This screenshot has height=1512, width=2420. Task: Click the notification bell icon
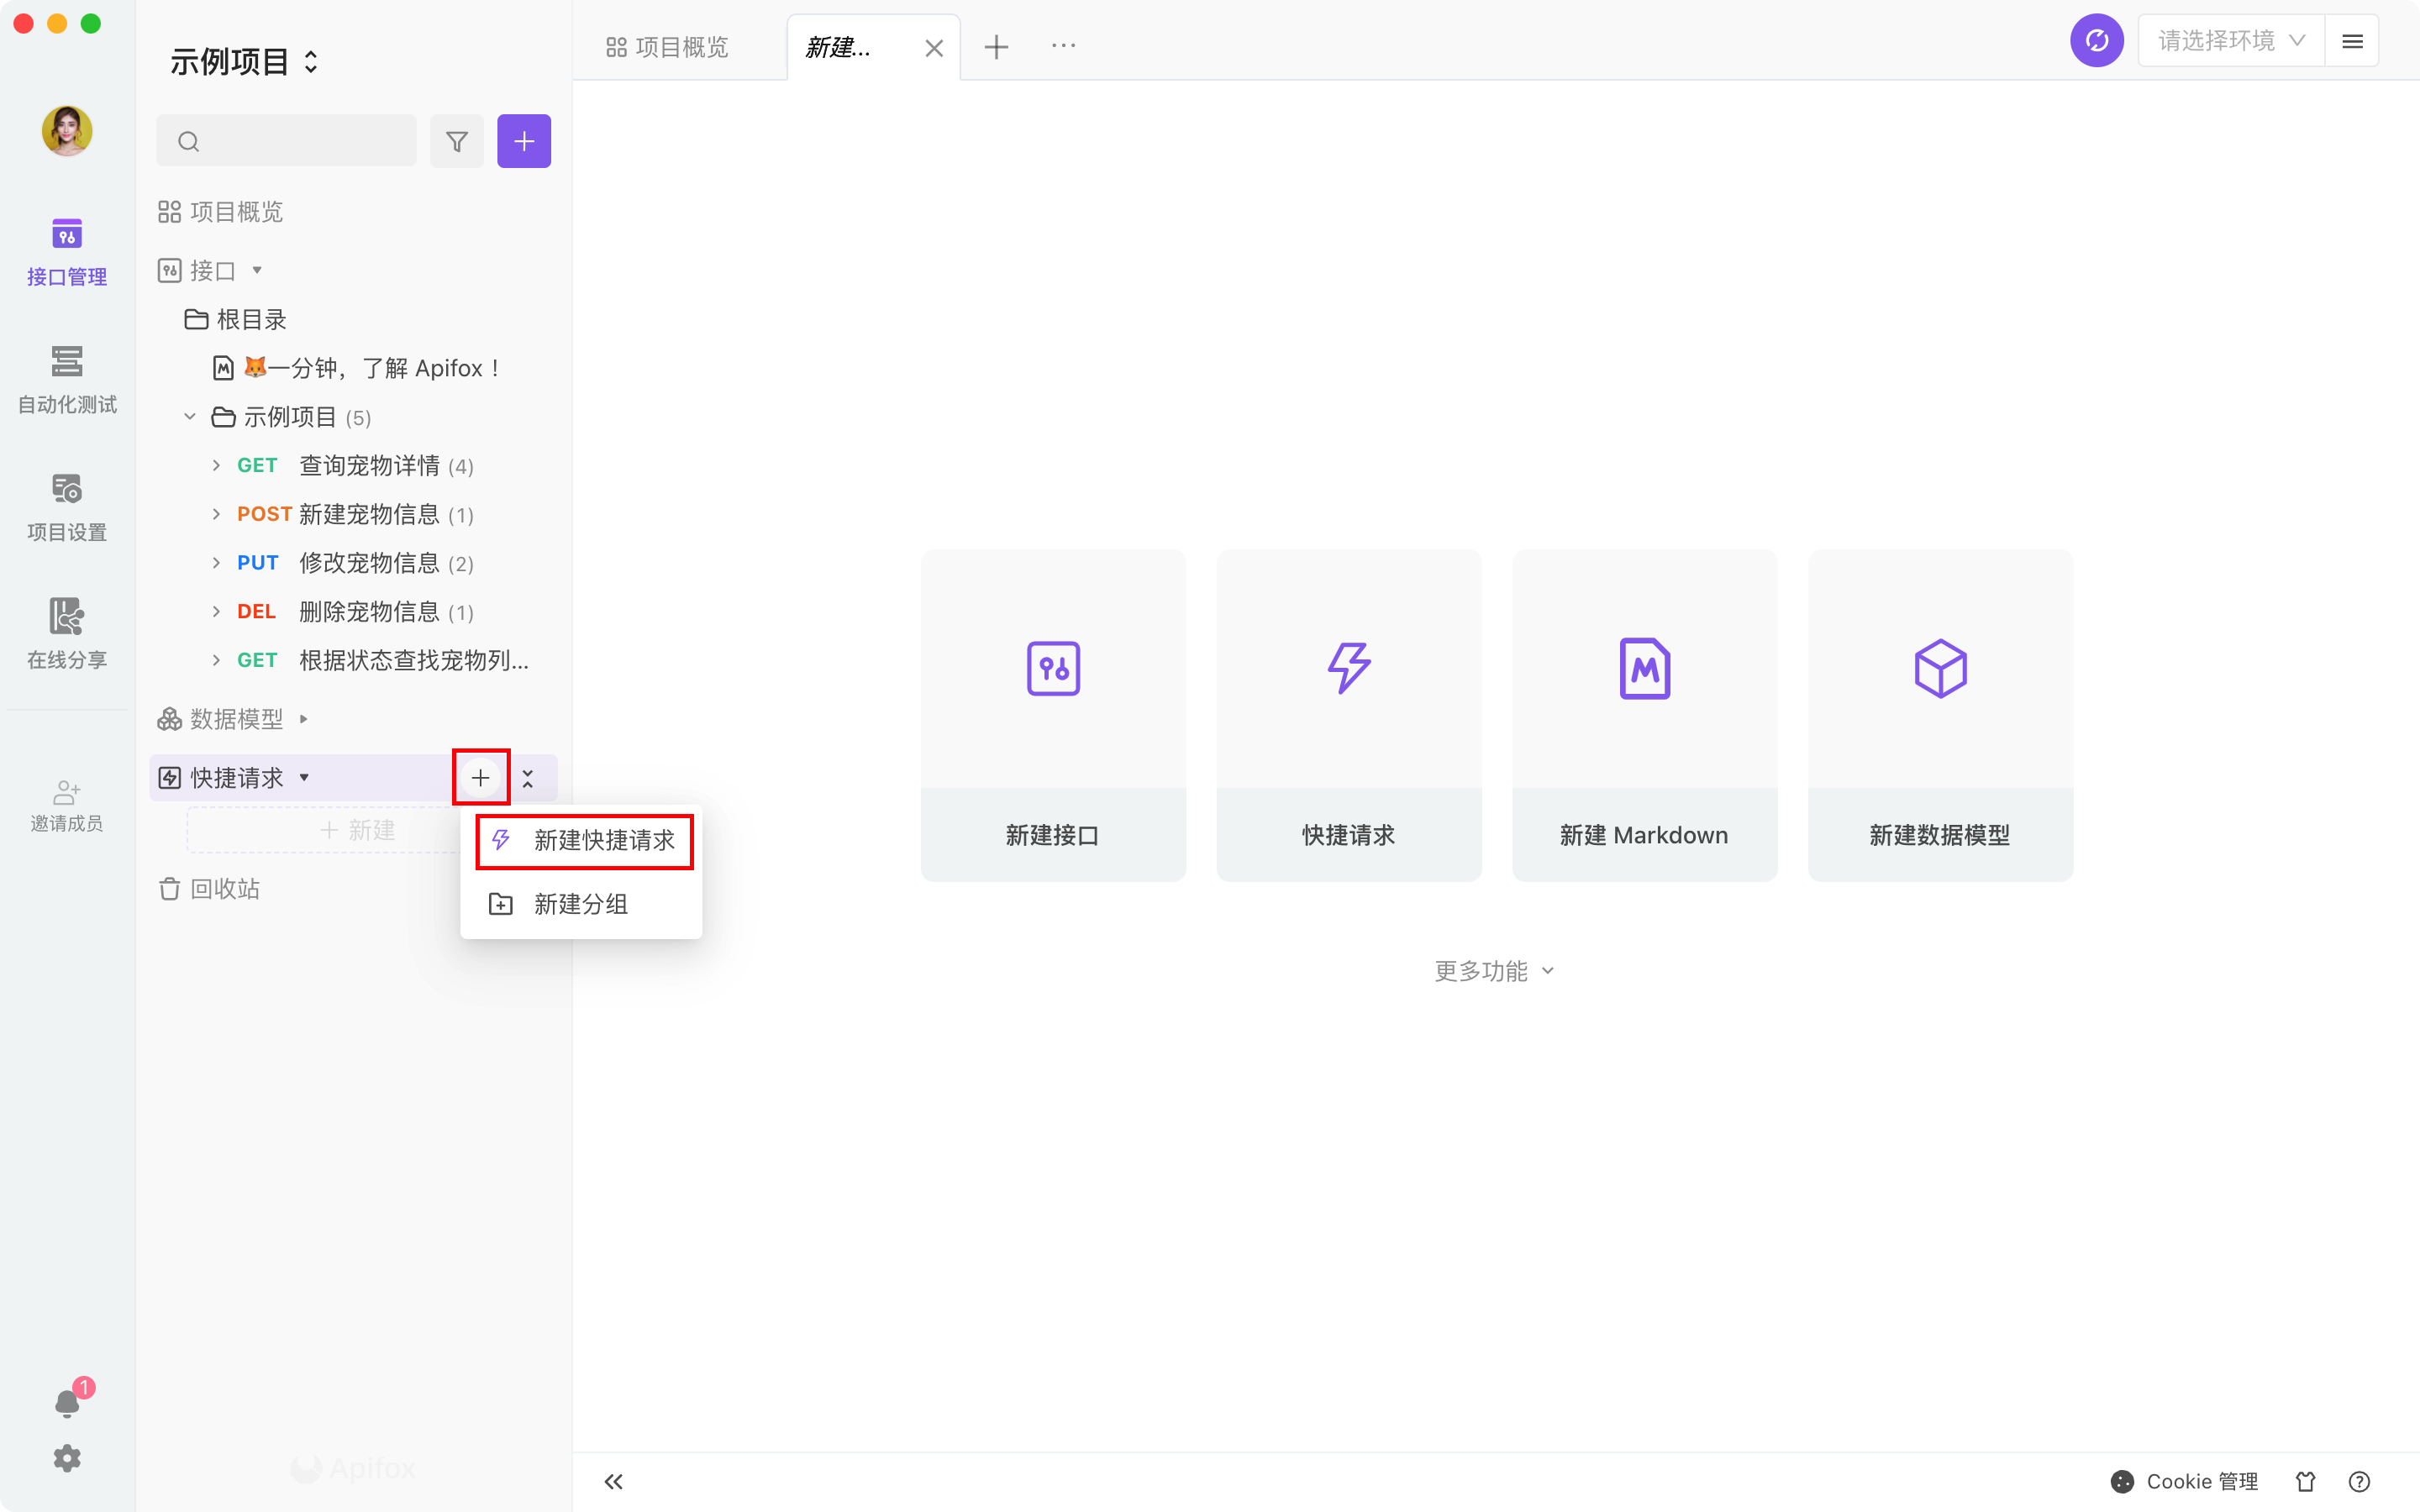click(x=67, y=1403)
